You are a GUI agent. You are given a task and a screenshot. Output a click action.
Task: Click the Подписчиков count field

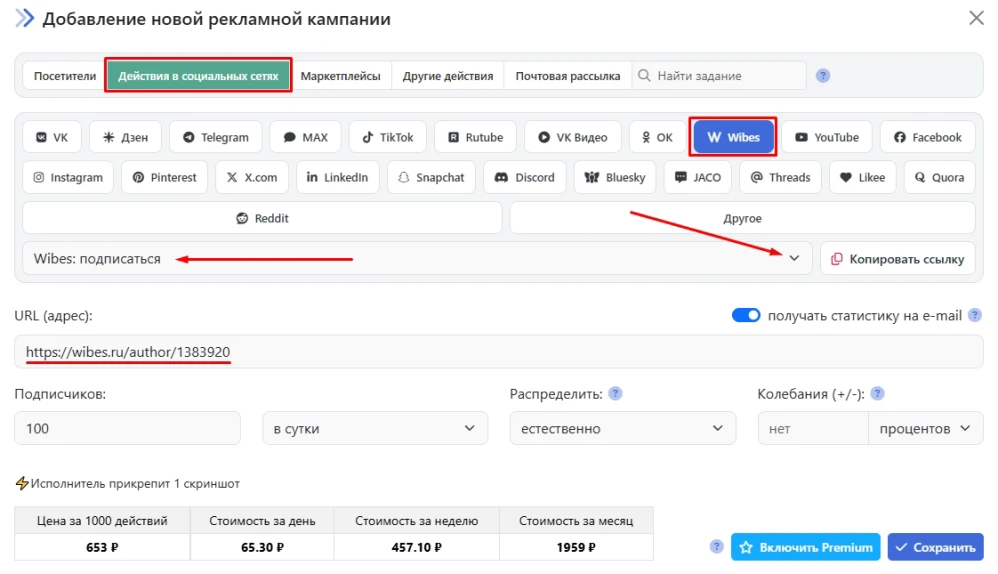(x=127, y=428)
